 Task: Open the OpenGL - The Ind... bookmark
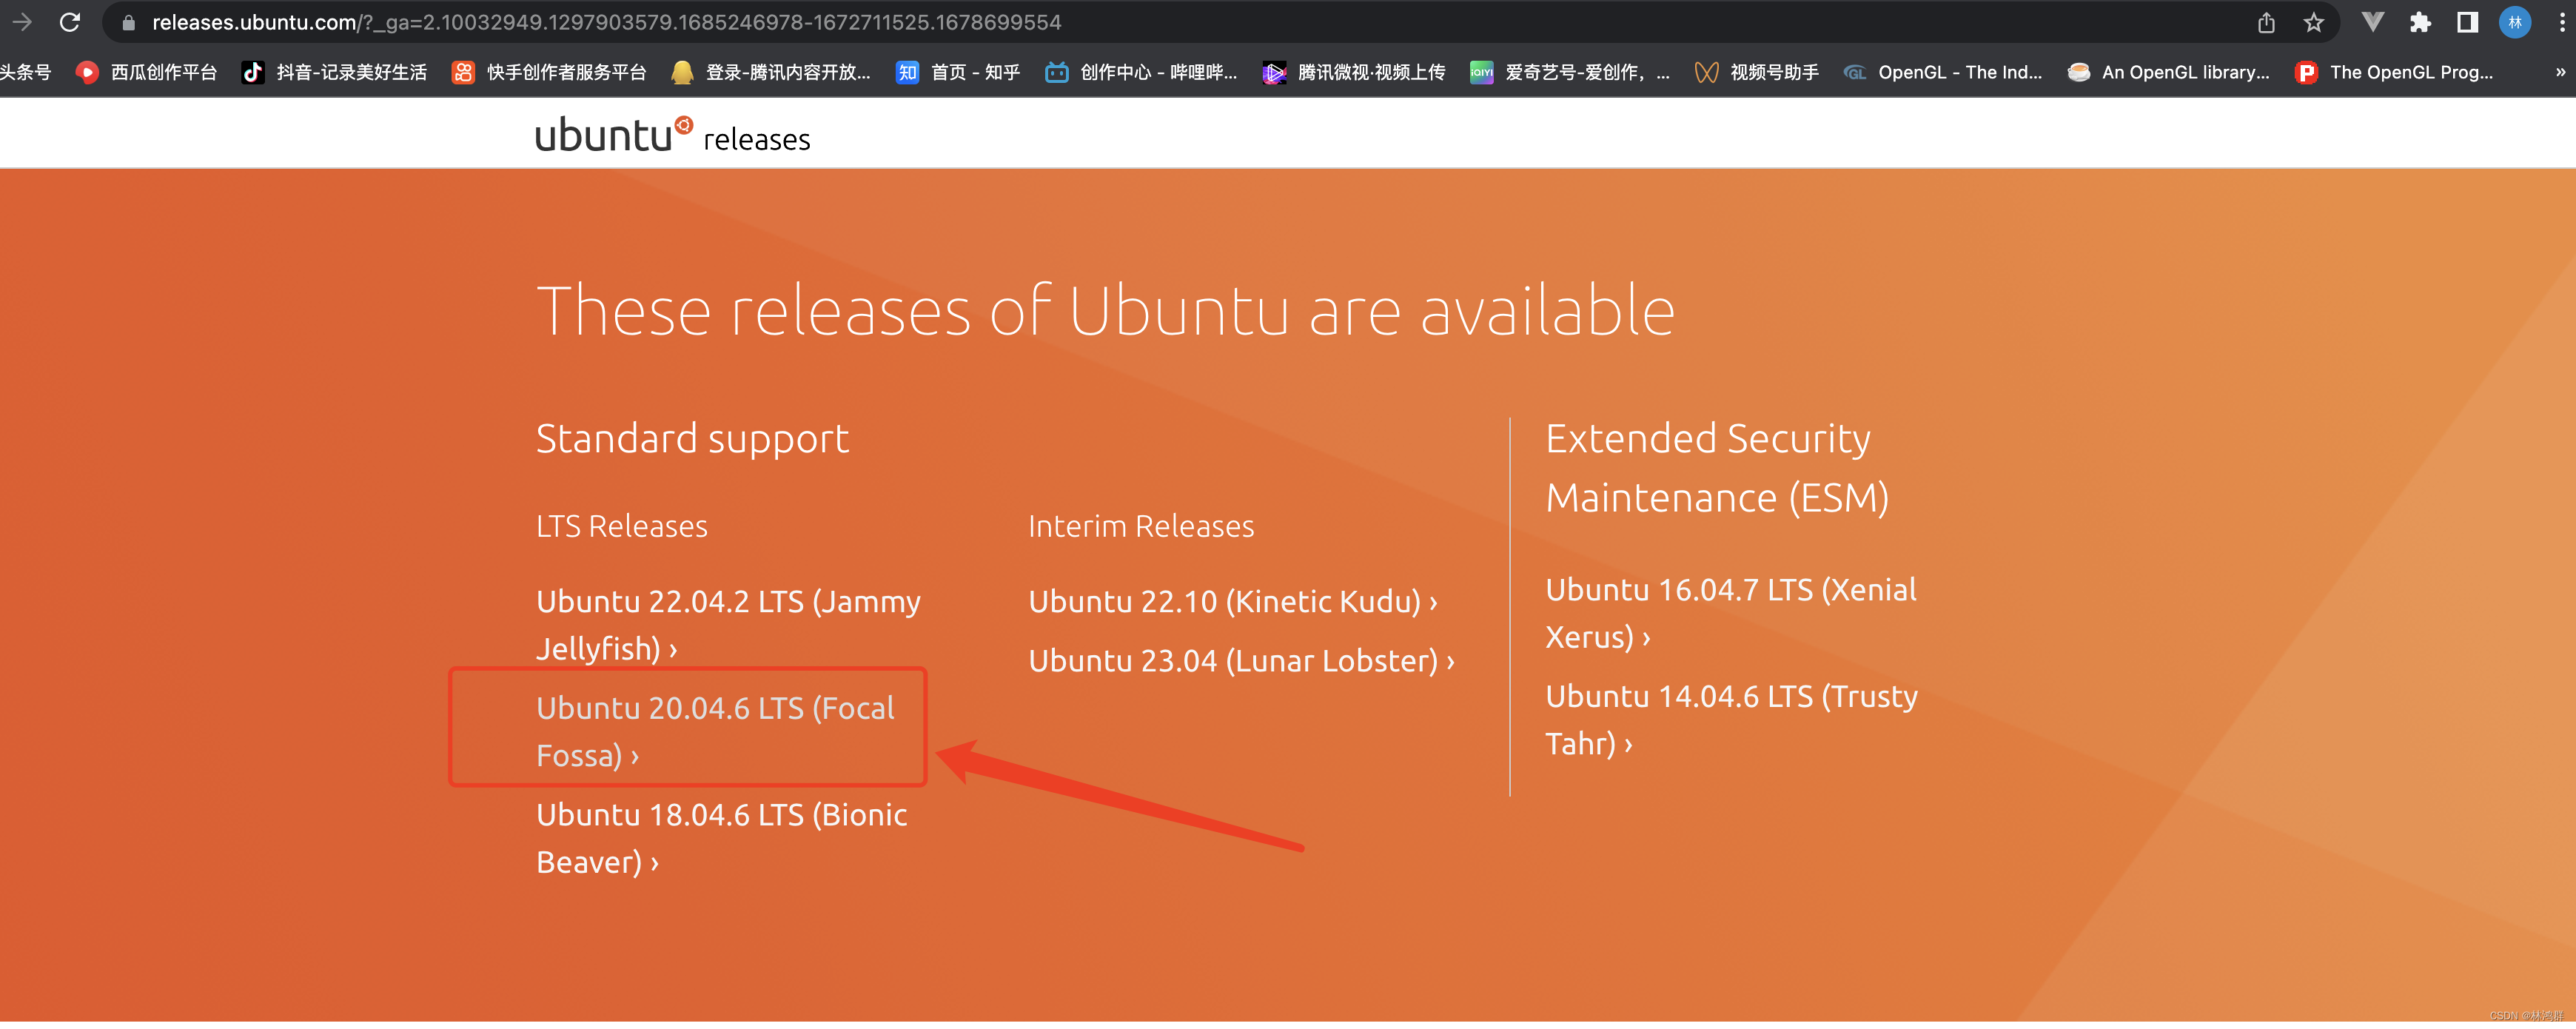tap(1942, 72)
